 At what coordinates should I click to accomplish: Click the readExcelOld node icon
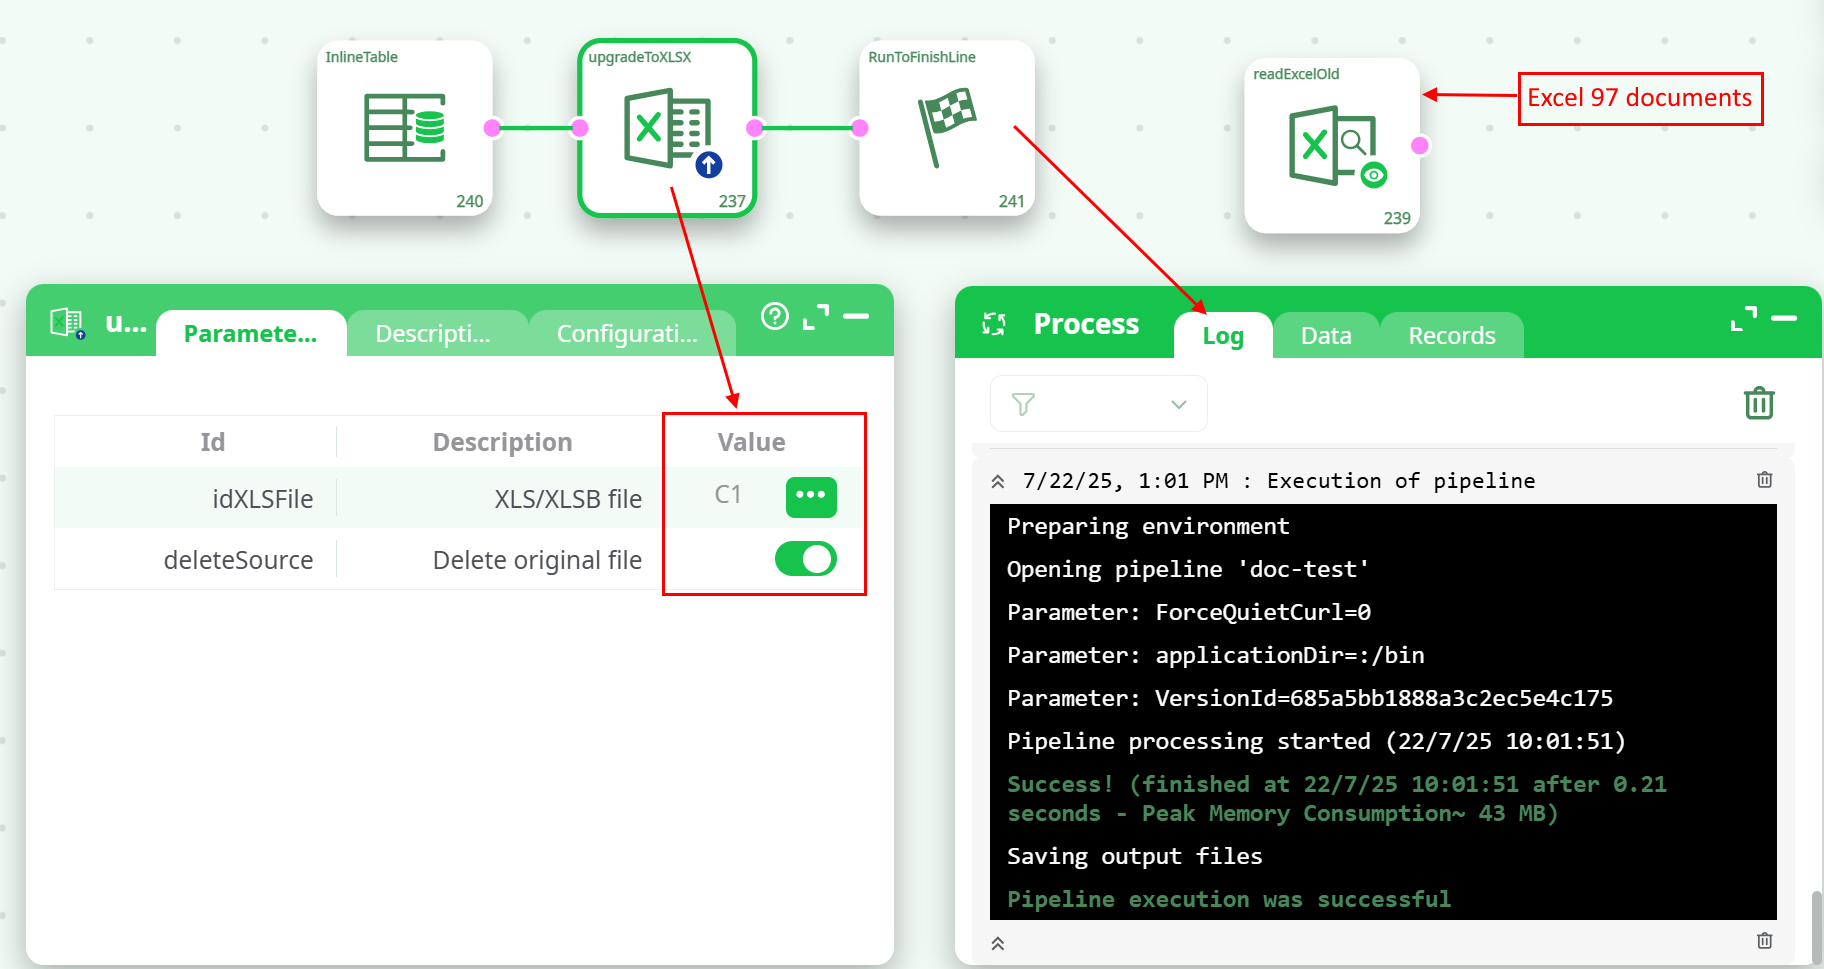click(1332, 146)
